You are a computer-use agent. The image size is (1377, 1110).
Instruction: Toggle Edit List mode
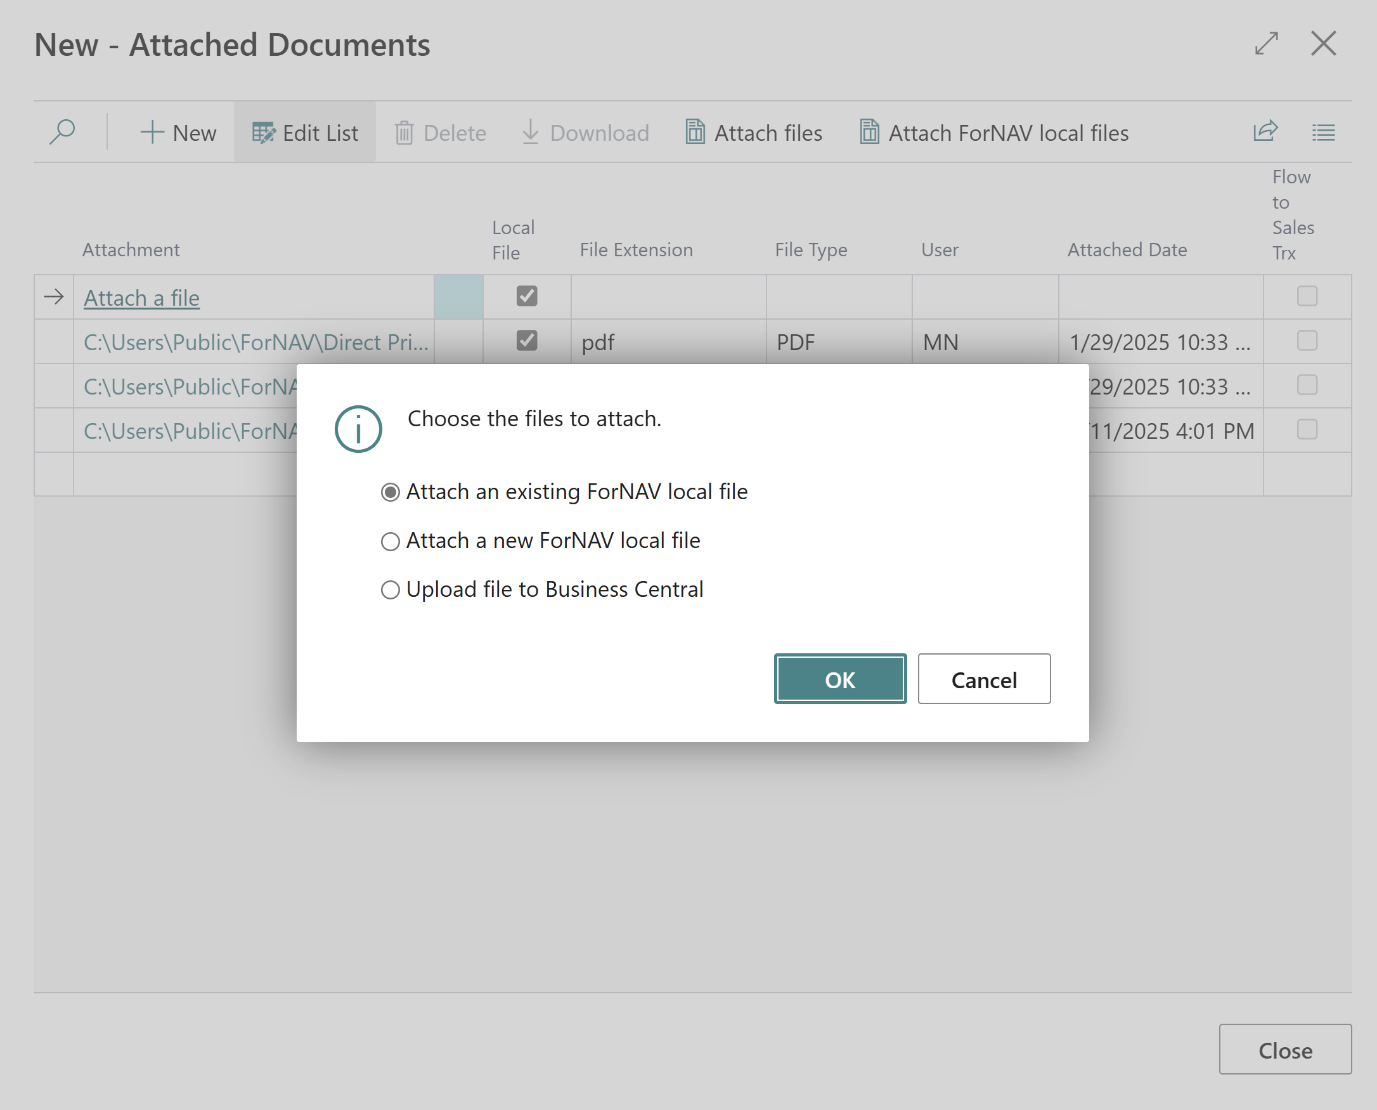tap(305, 133)
